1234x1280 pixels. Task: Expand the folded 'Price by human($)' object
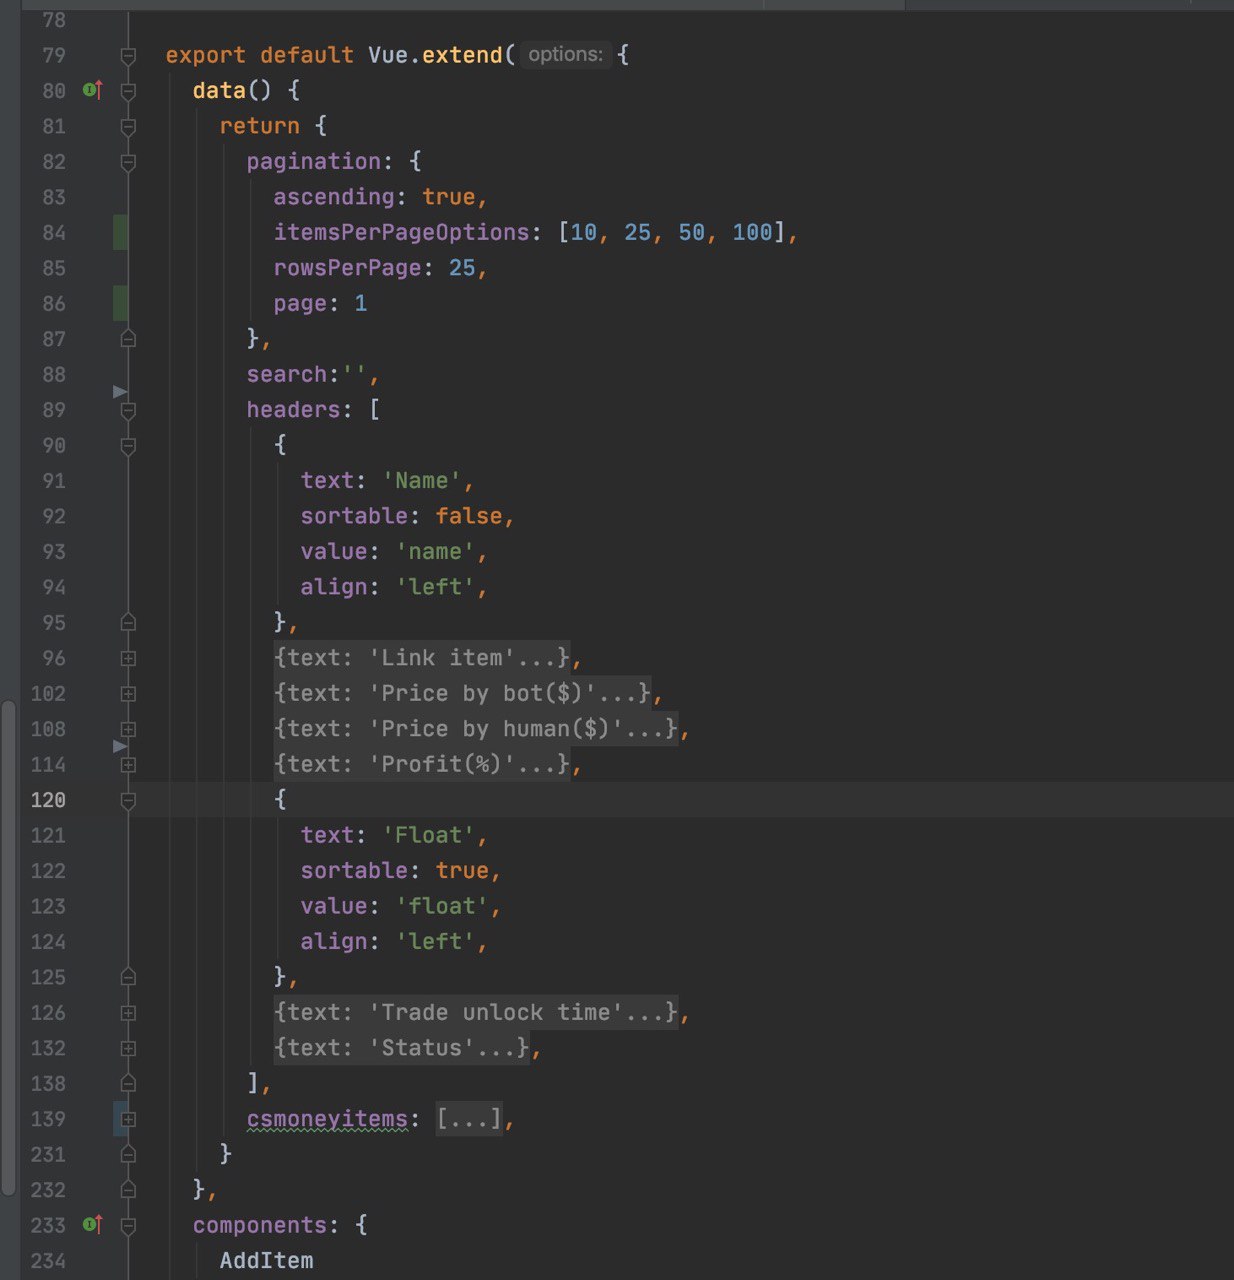click(128, 729)
